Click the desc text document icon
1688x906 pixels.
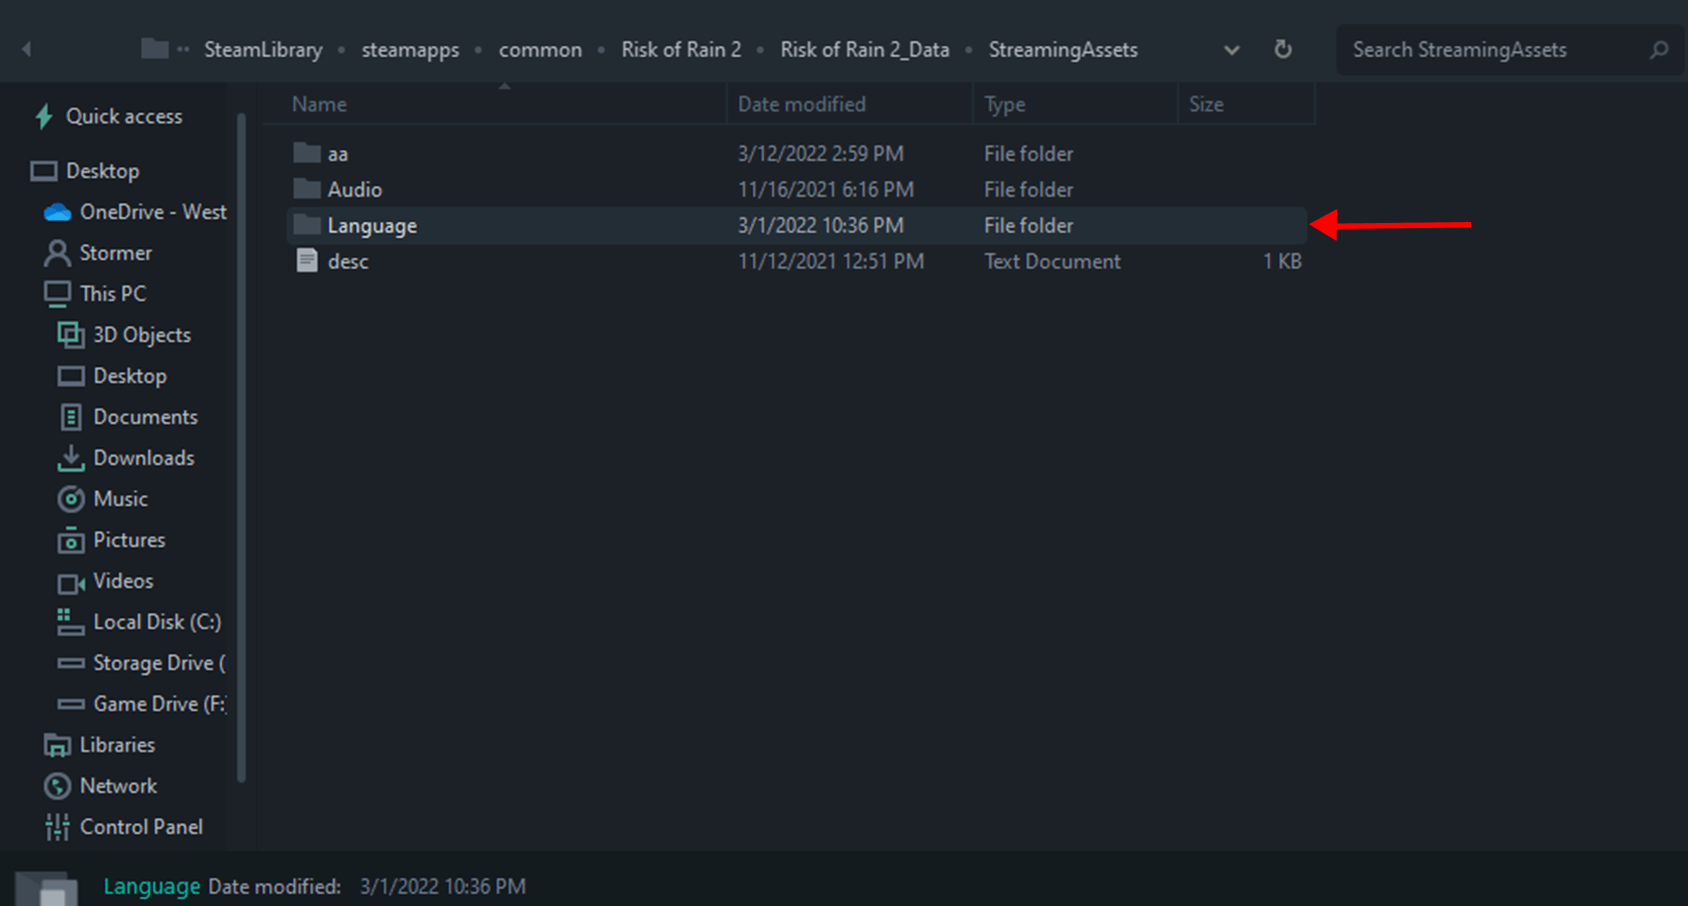(x=307, y=261)
